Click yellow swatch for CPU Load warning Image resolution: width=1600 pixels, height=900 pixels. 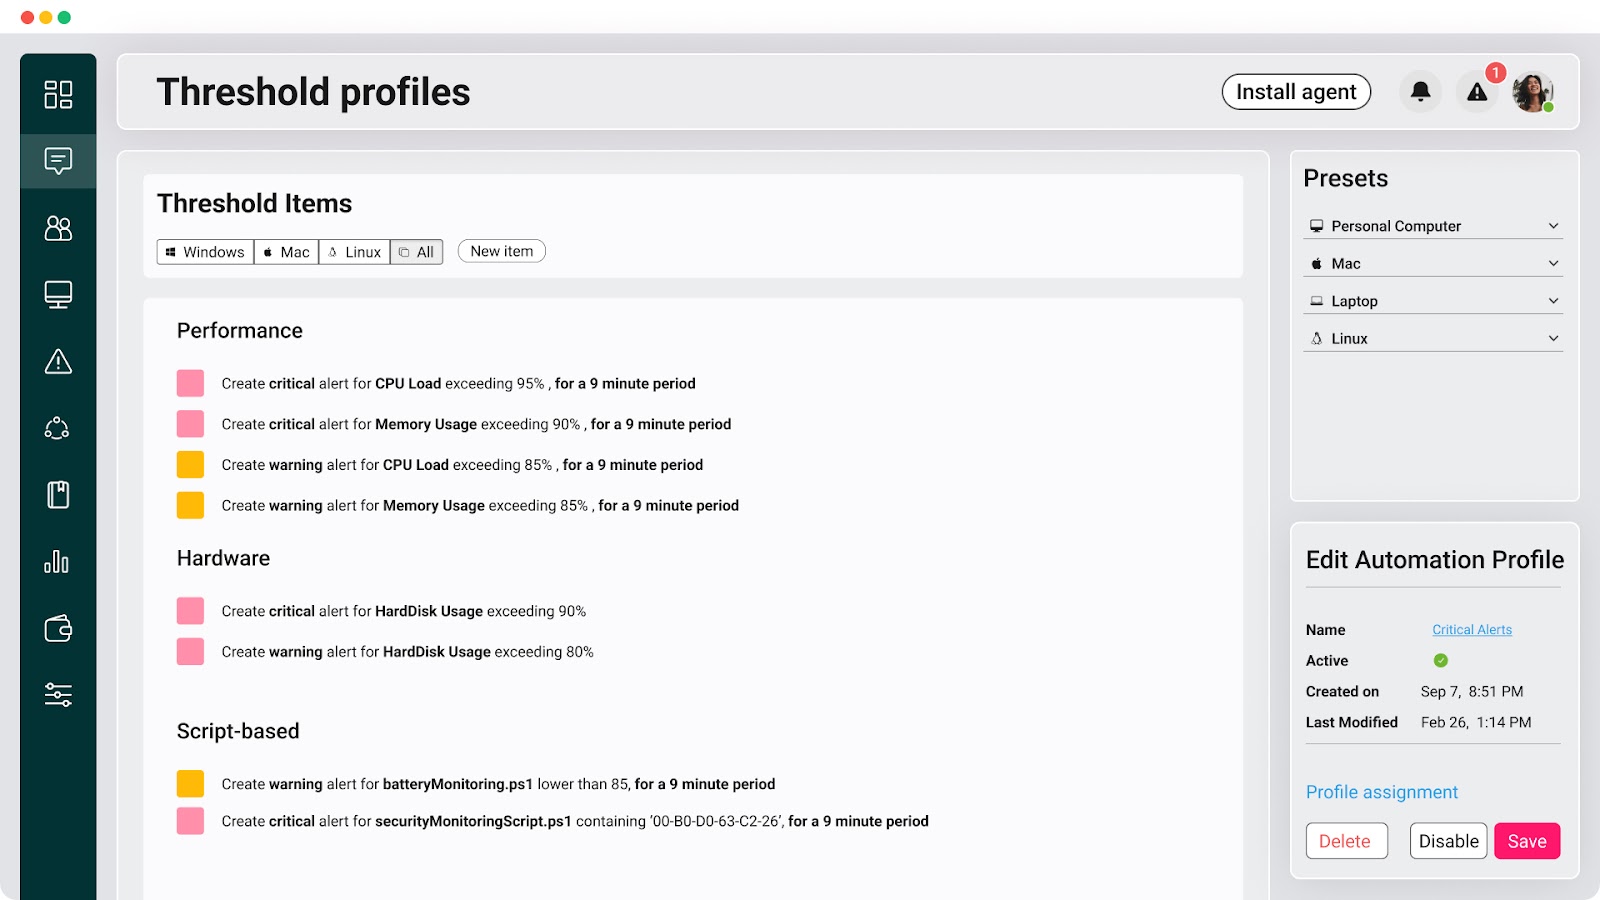point(190,465)
